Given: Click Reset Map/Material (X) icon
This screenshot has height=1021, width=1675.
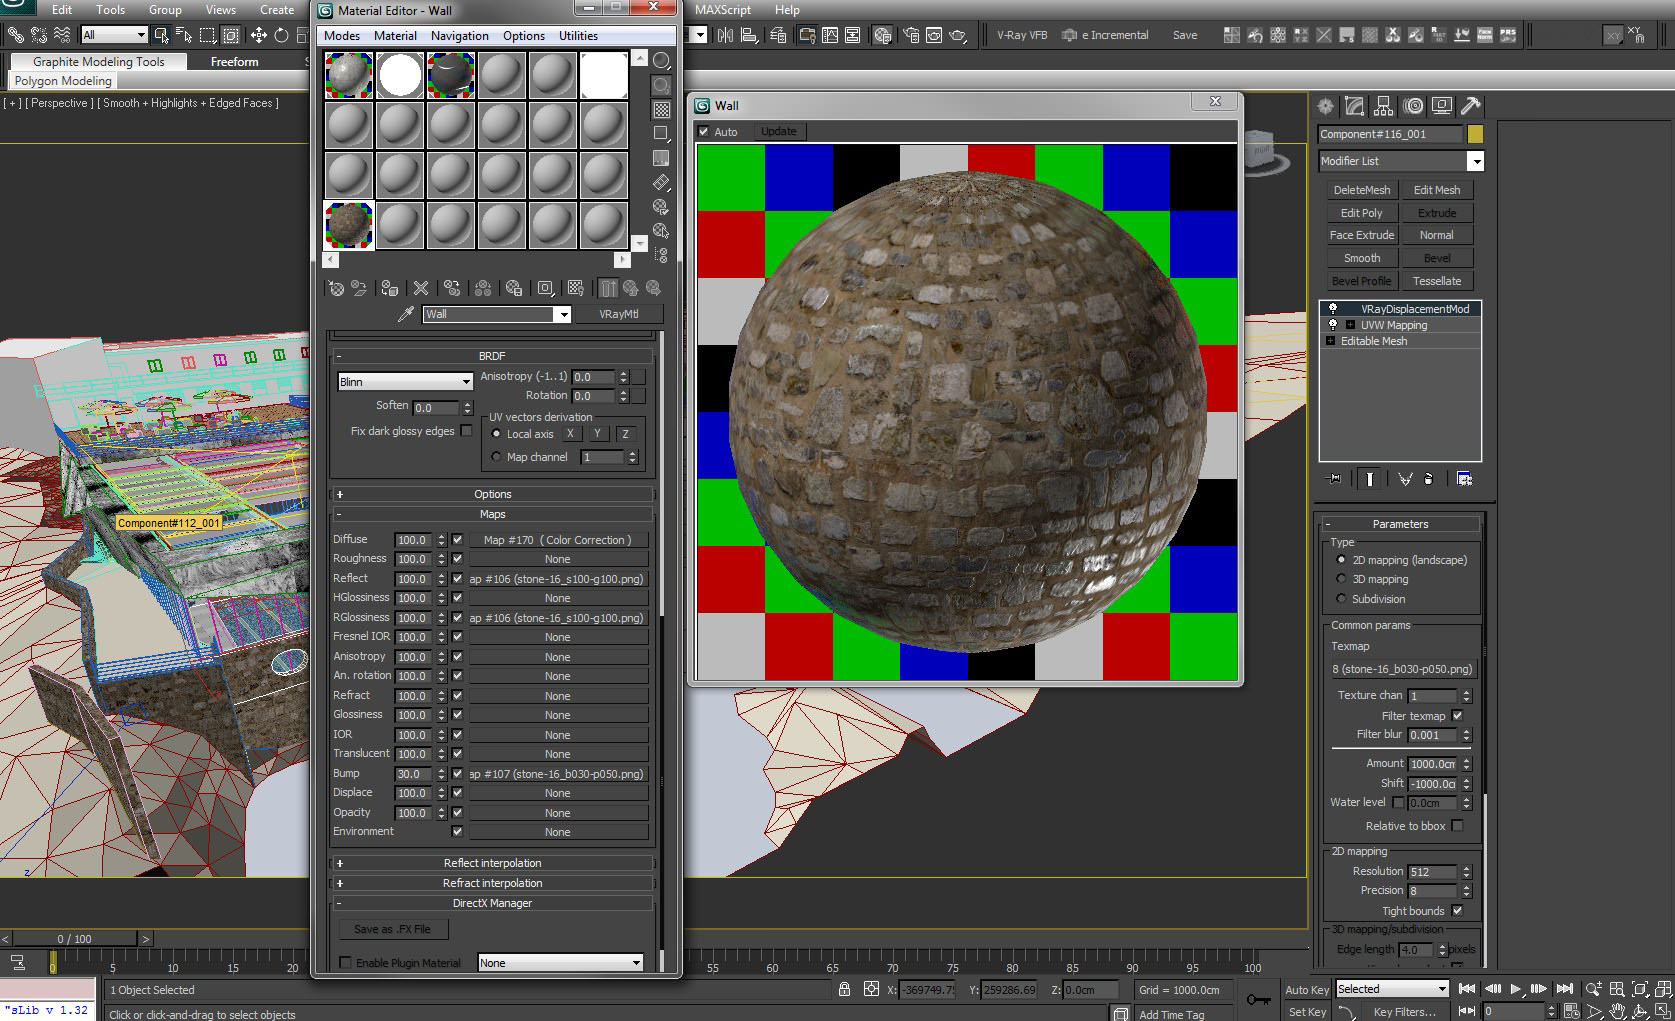Looking at the screenshot, I should click(x=421, y=288).
